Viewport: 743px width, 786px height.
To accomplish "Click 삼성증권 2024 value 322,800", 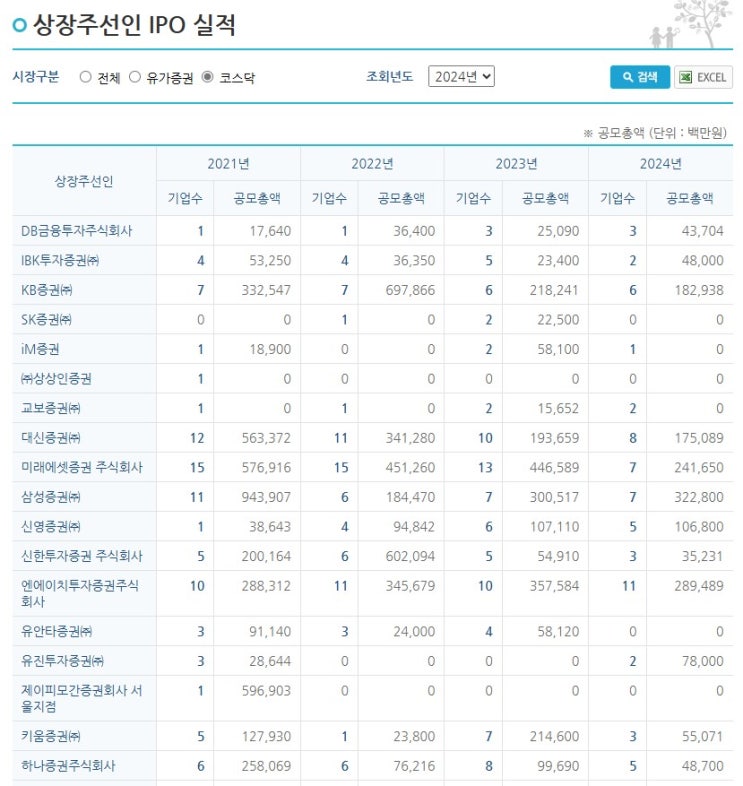I will pos(699,497).
